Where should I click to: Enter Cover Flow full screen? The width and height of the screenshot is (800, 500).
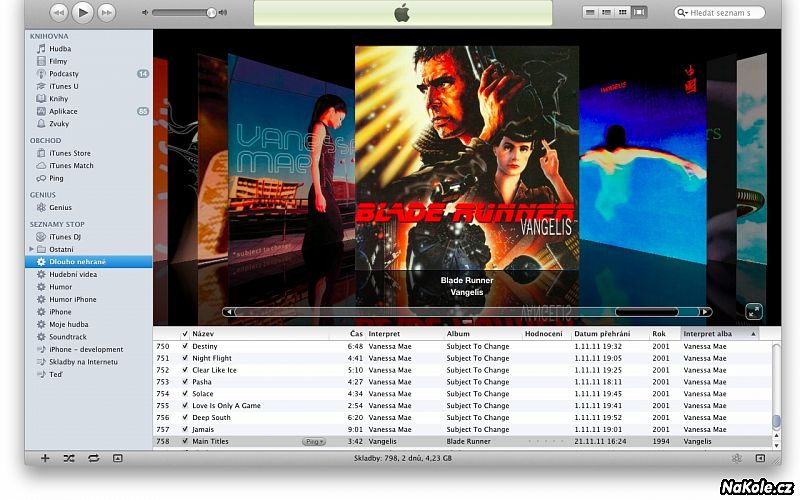pyautogui.click(x=754, y=311)
